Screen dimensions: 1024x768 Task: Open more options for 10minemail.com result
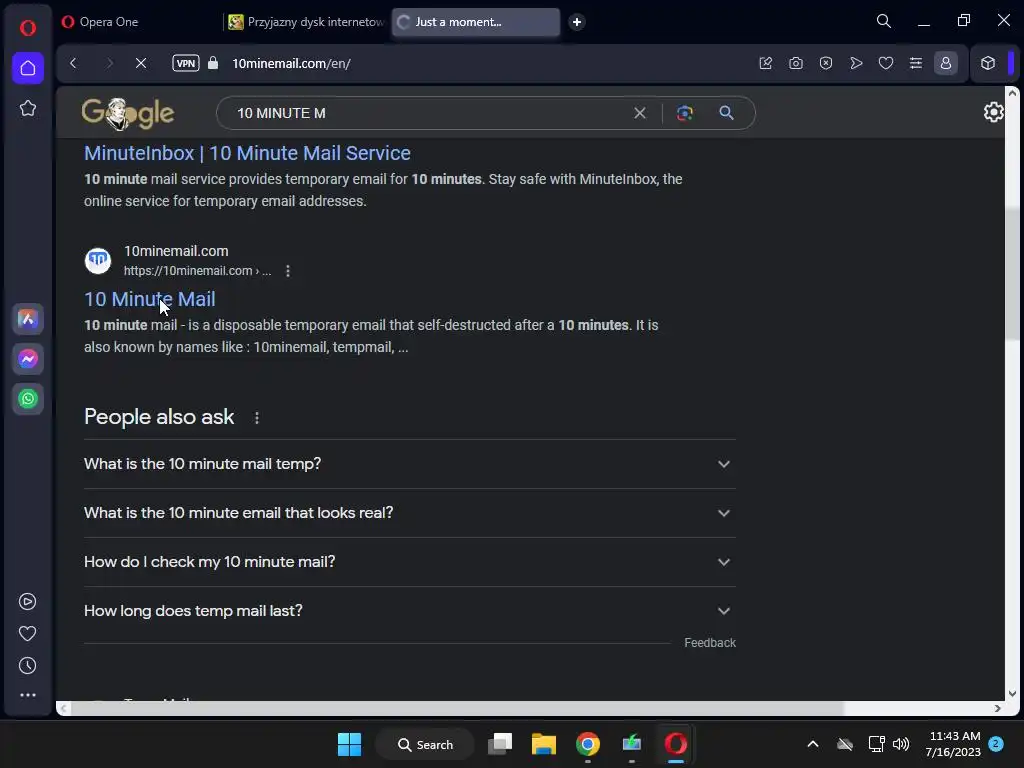tap(288, 270)
